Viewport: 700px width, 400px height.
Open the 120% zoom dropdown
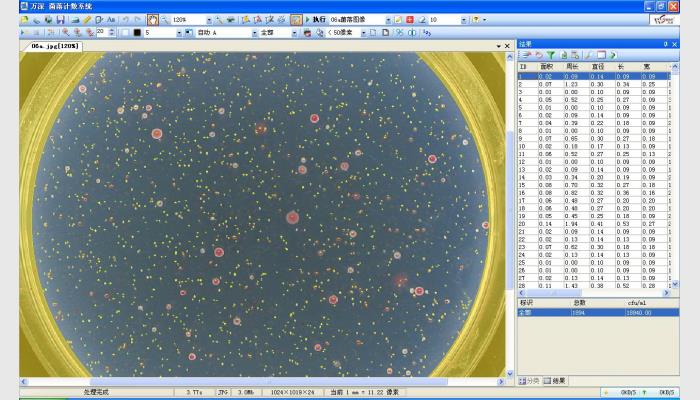click(x=208, y=19)
